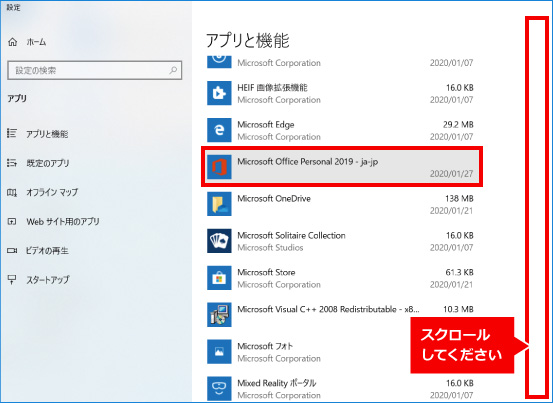
Task: Click Microsoft OneDrive app icon
Action: click(219, 204)
